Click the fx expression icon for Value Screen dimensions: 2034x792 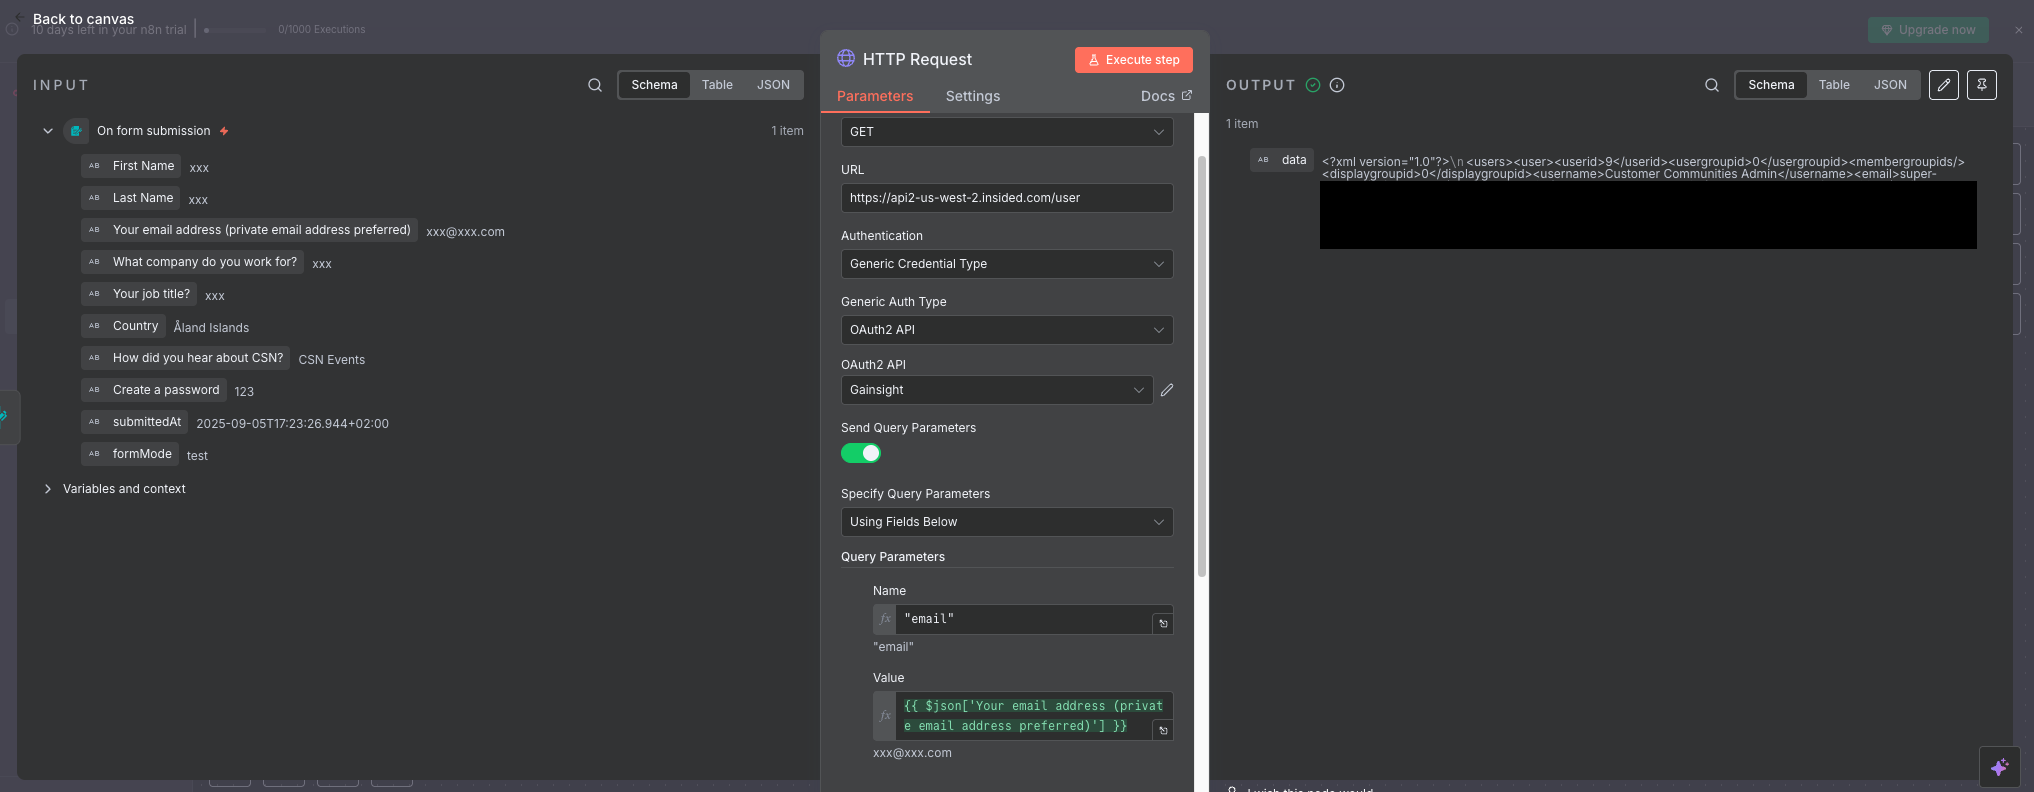[885, 716]
